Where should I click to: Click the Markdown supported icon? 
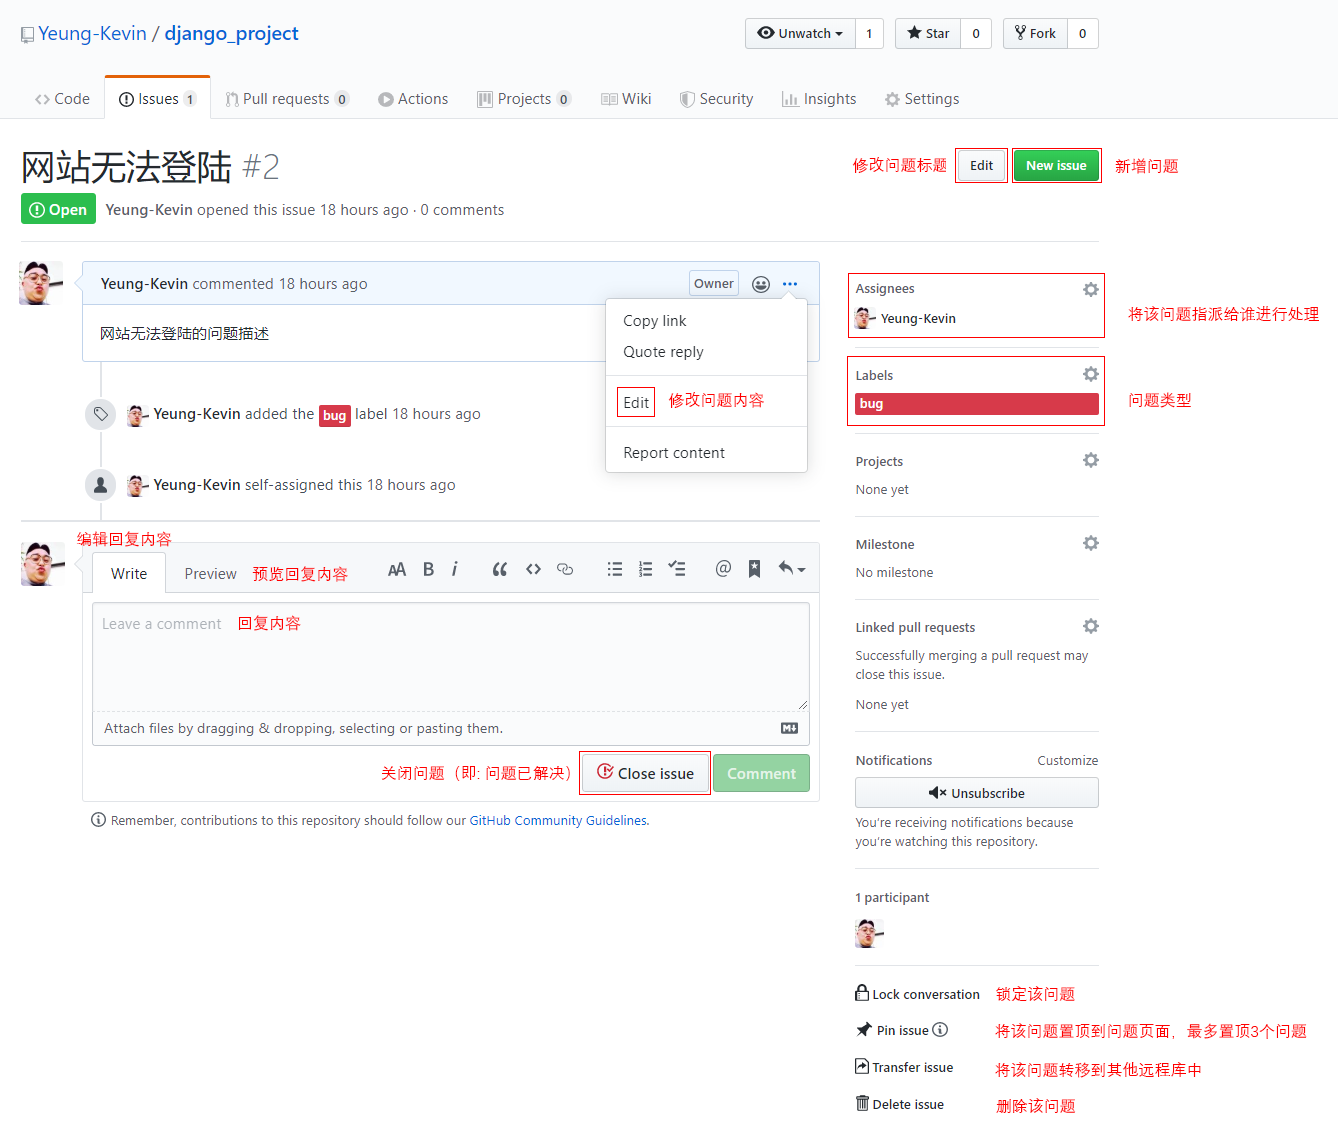point(789,728)
